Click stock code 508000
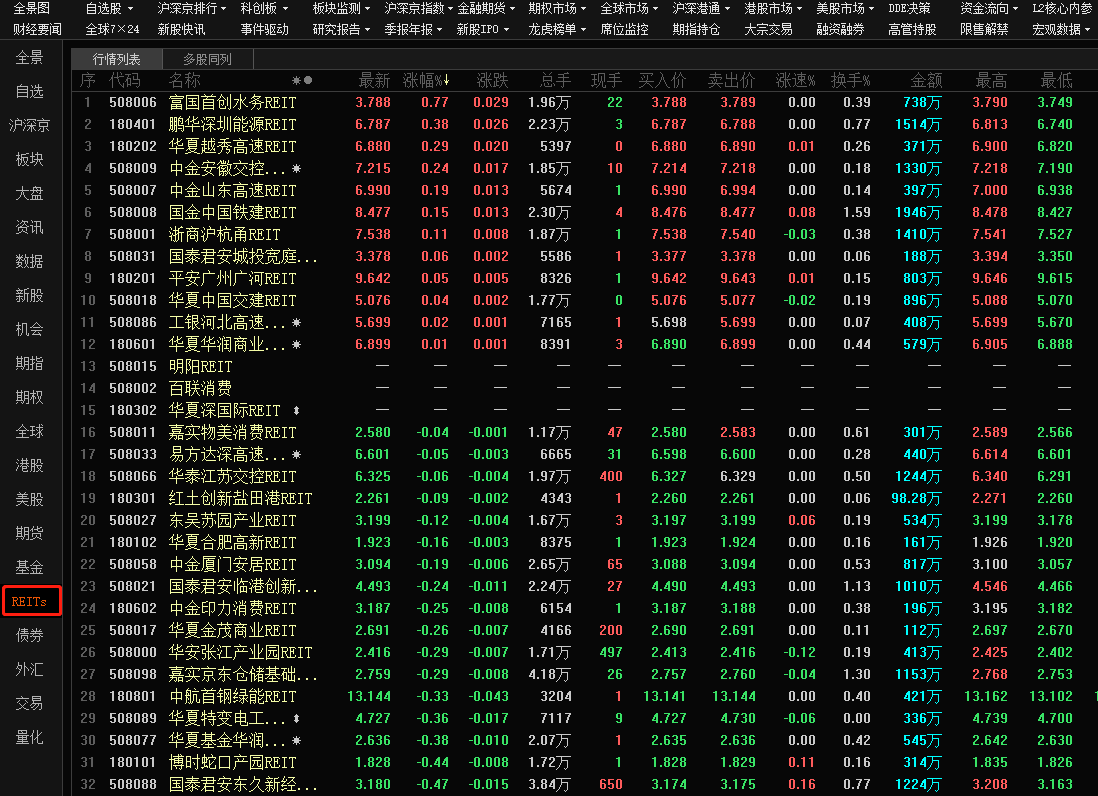This screenshot has height=796, width=1098. click(133, 652)
